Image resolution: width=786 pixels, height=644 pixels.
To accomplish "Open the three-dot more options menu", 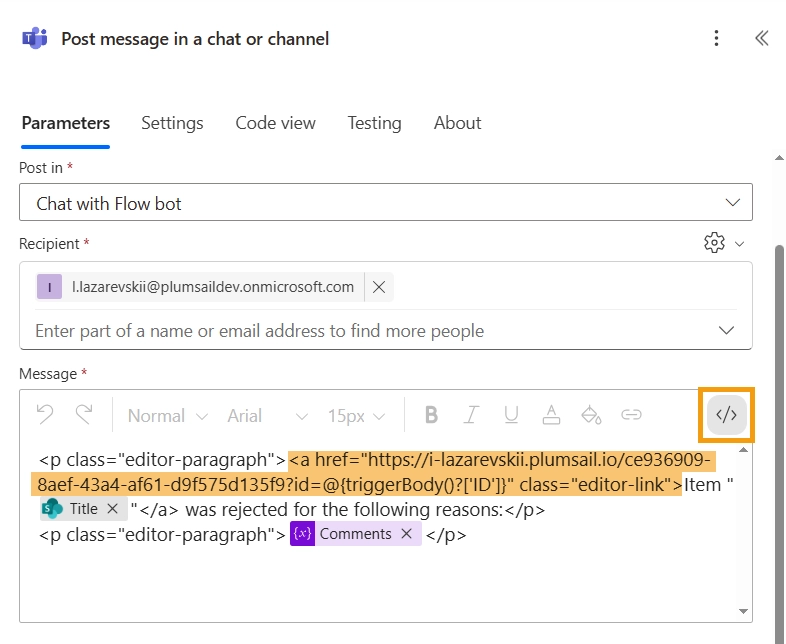I will point(716,39).
